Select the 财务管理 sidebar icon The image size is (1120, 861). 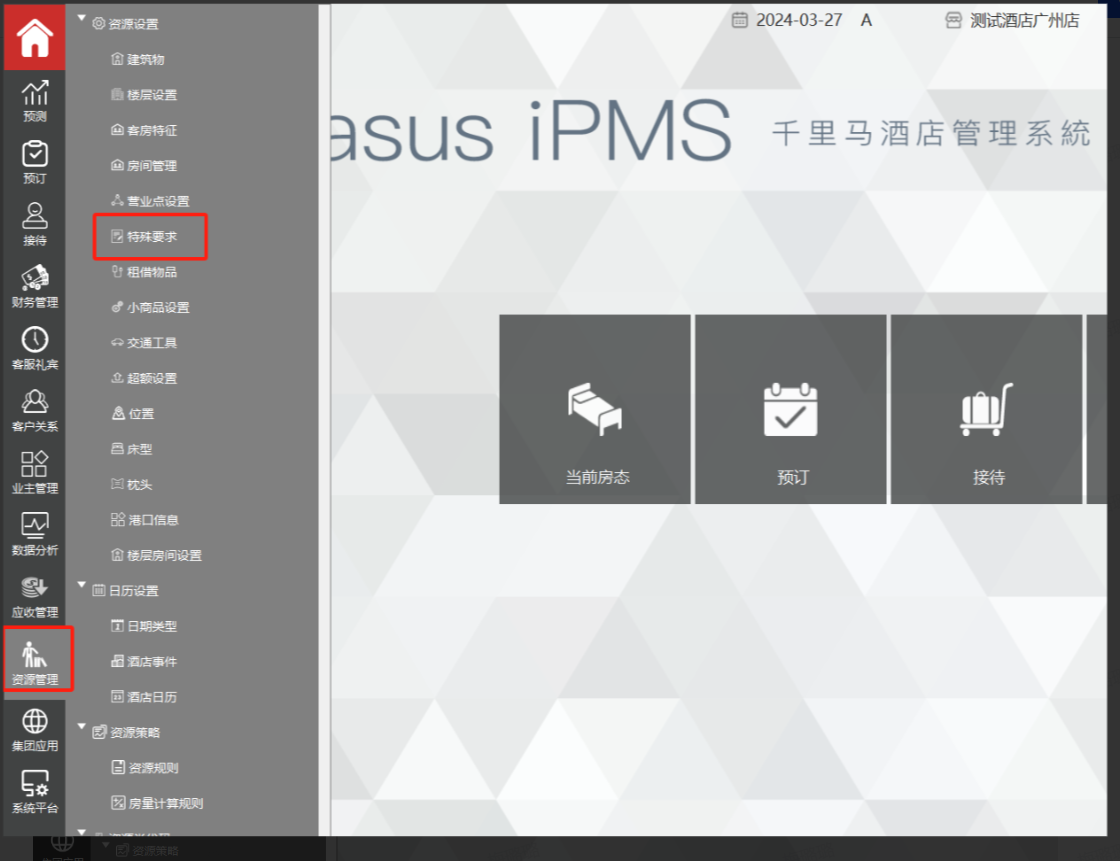(x=35, y=287)
